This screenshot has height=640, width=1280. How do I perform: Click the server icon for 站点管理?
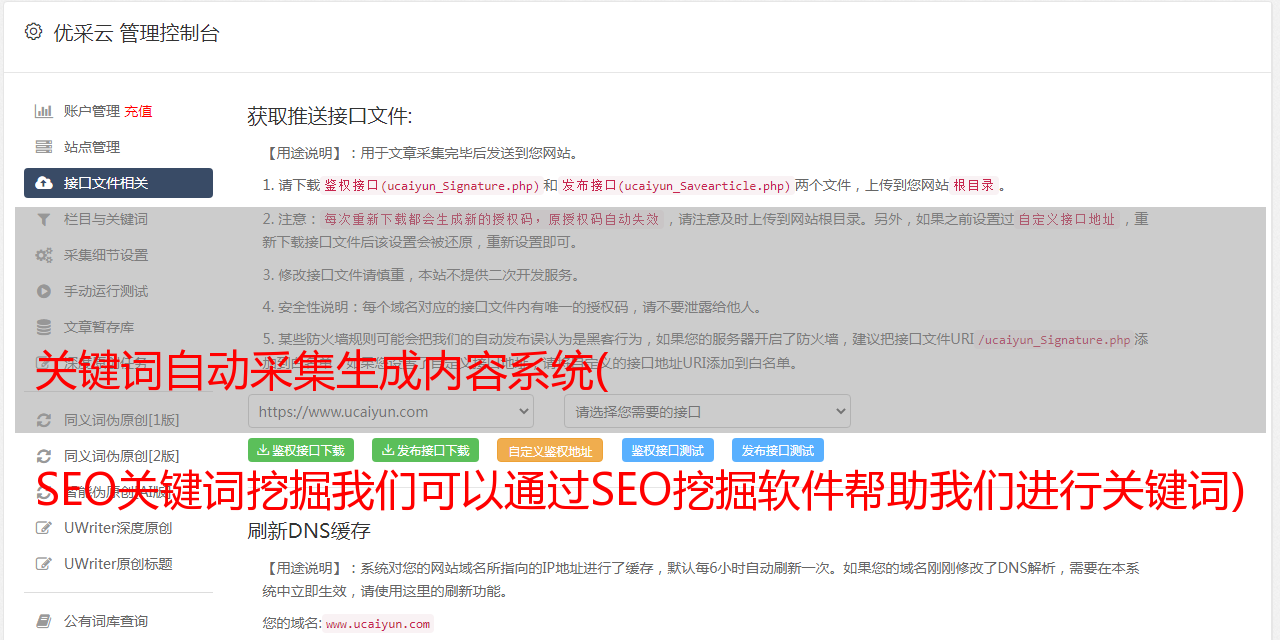pyautogui.click(x=44, y=147)
